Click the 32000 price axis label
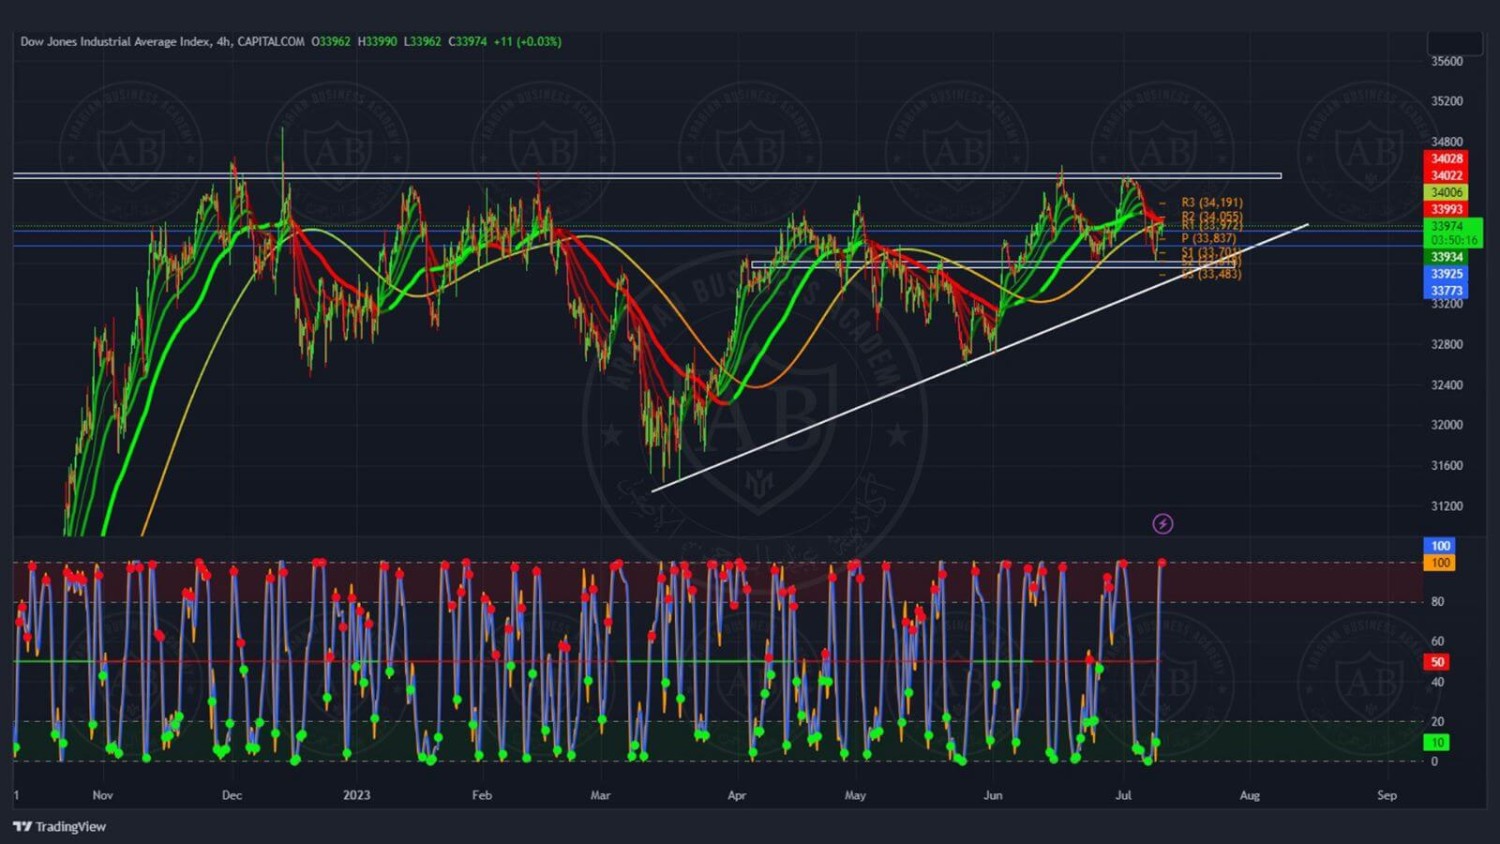 tap(1446, 424)
